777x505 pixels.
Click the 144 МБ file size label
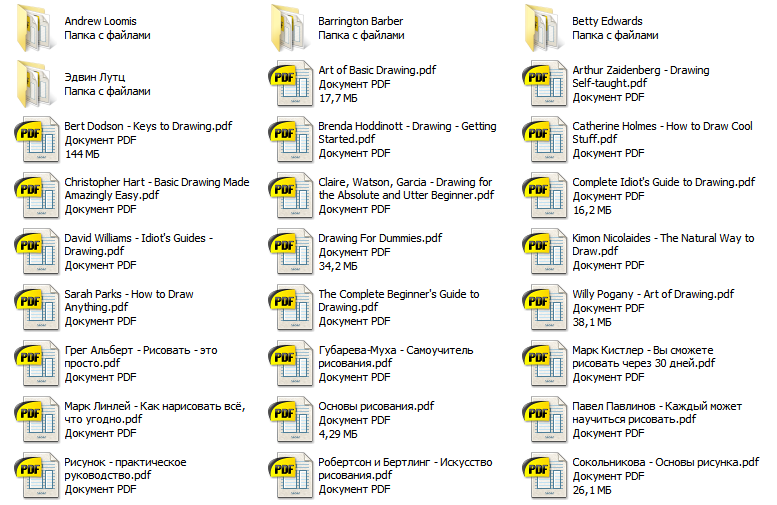(82, 154)
